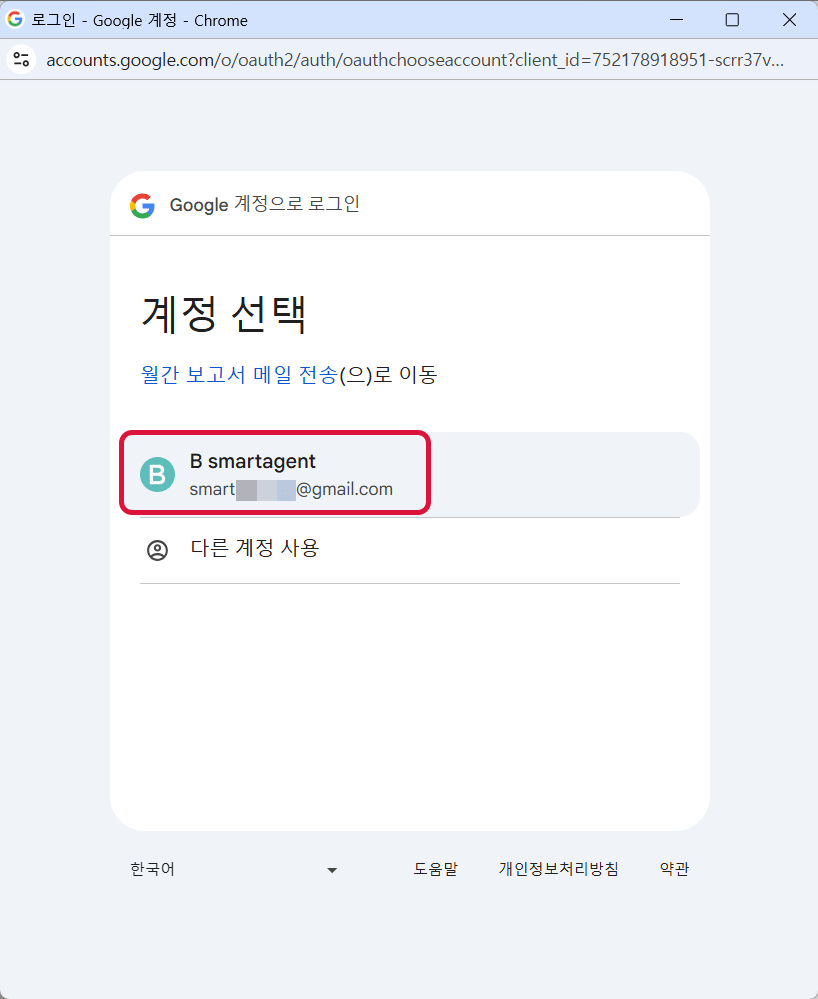The width and height of the screenshot is (818, 999).
Task: Minimize the Chrome login window
Action: click(675, 20)
